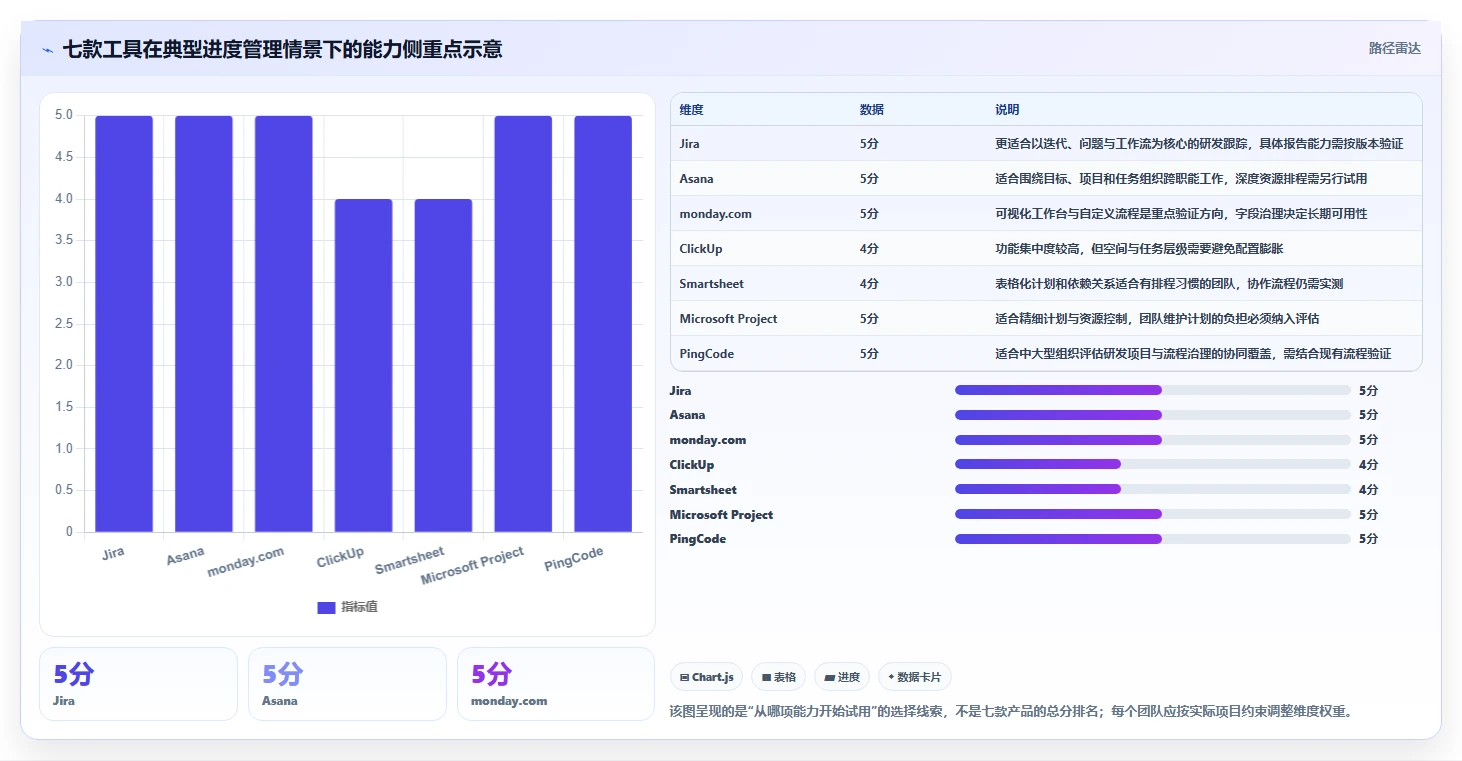The height and width of the screenshot is (761, 1462).
Task: Click the ClickUp bar in the chart
Action: pos(364,366)
